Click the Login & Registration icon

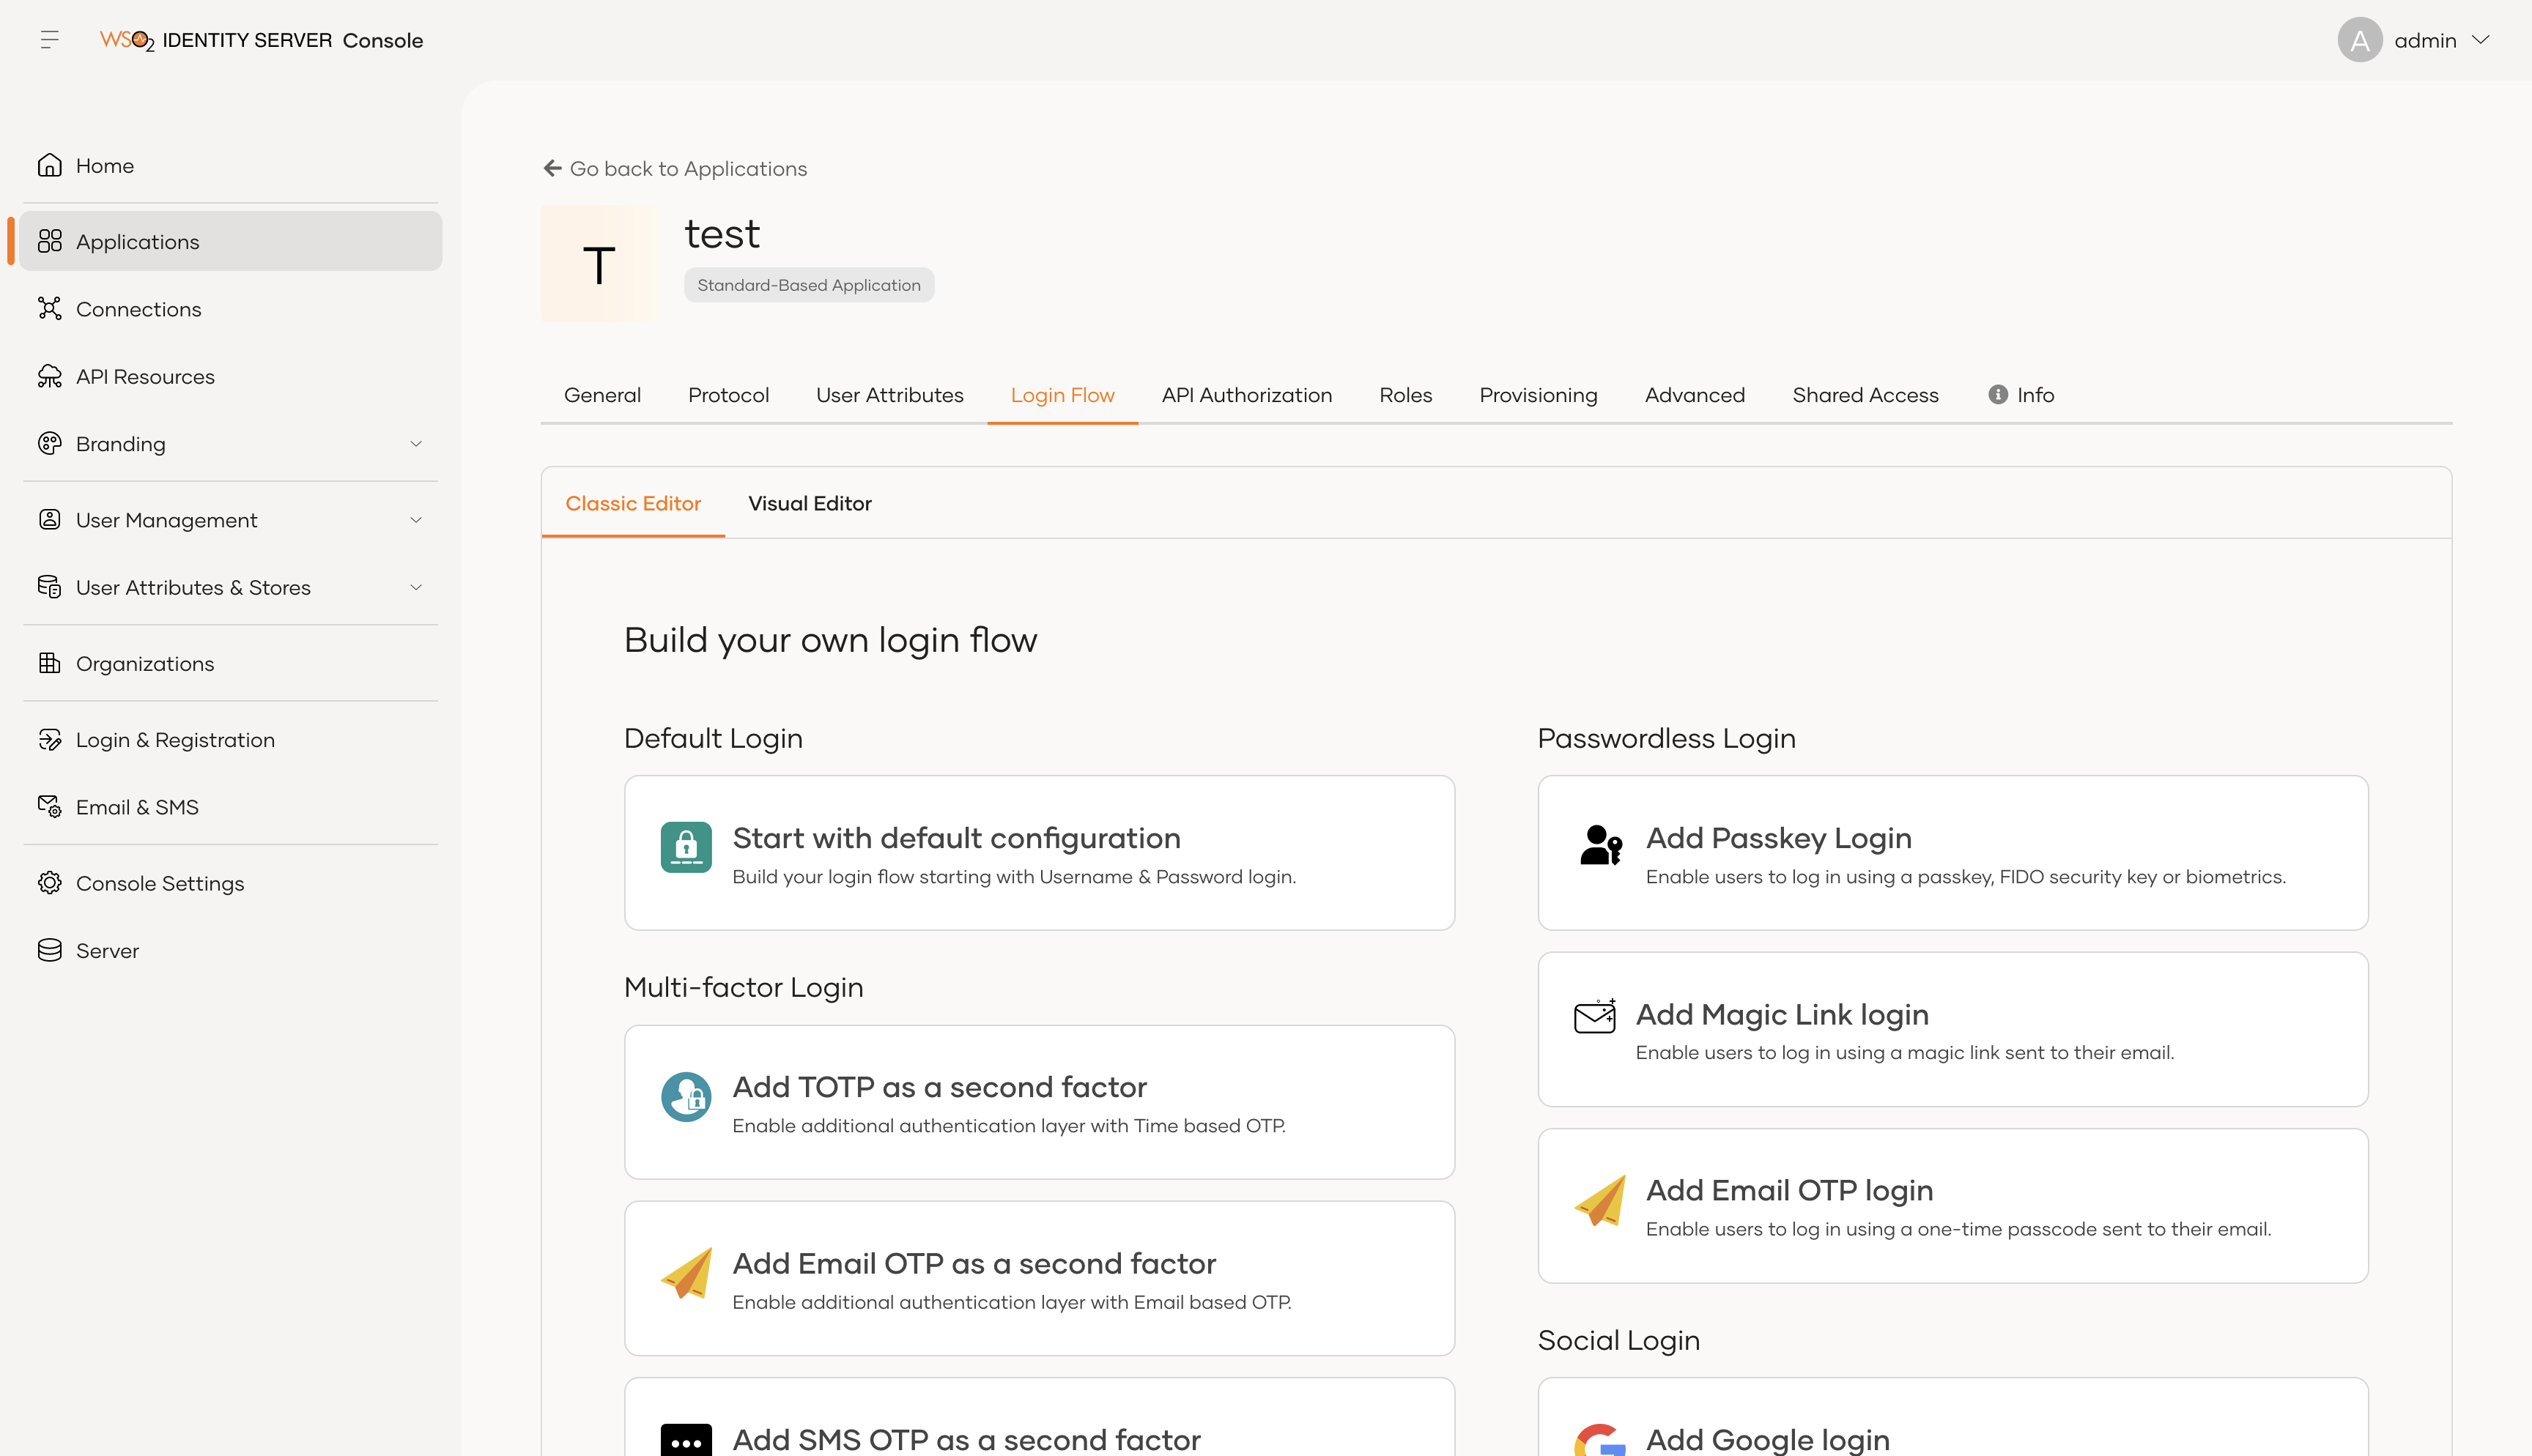pos(49,739)
